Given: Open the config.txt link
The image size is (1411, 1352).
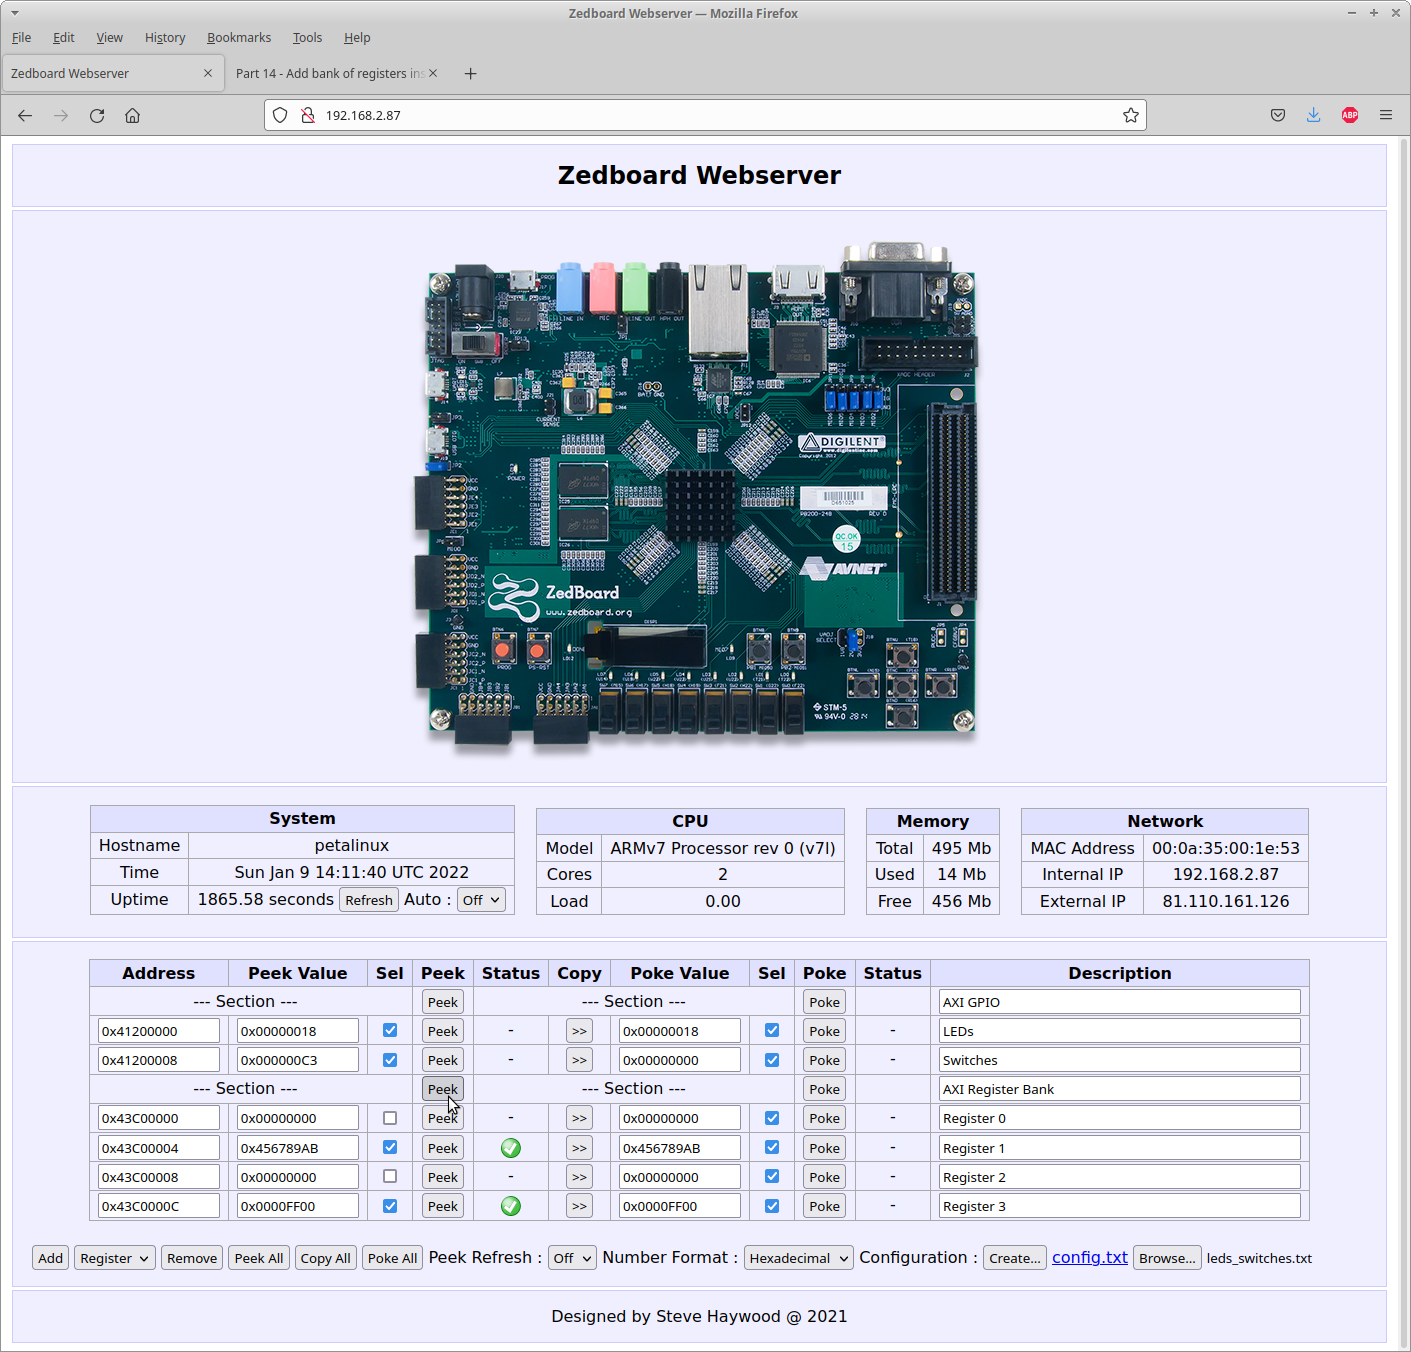Looking at the screenshot, I should pyautogui.click(x=1089, y=1258).
